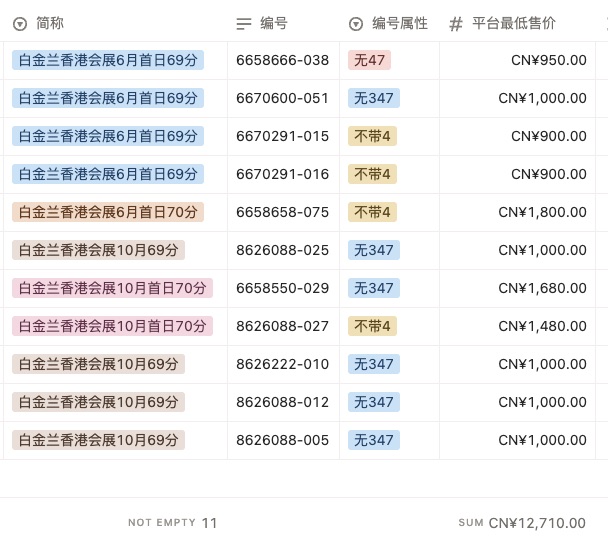The height and width of the screenshot is (544, 608).
Task: Open the 平台最低售价 column header menu
Action: coord(514,23)
